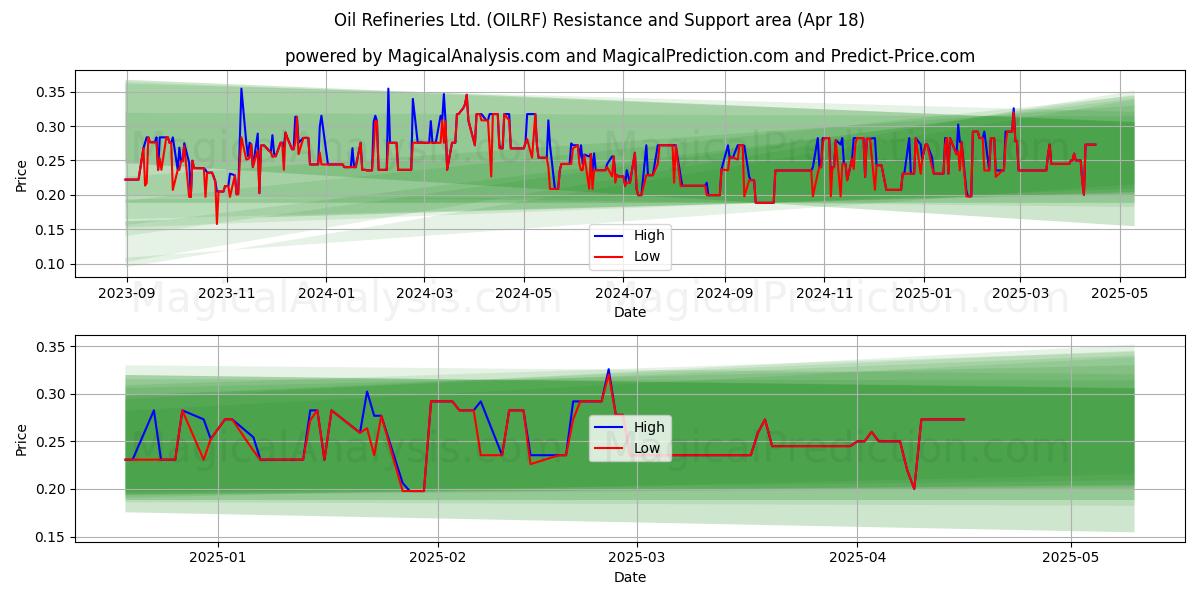Click the '2024-05' tick on the top chart
This screenshot has height=600, width=1200.
pos(524,293)
